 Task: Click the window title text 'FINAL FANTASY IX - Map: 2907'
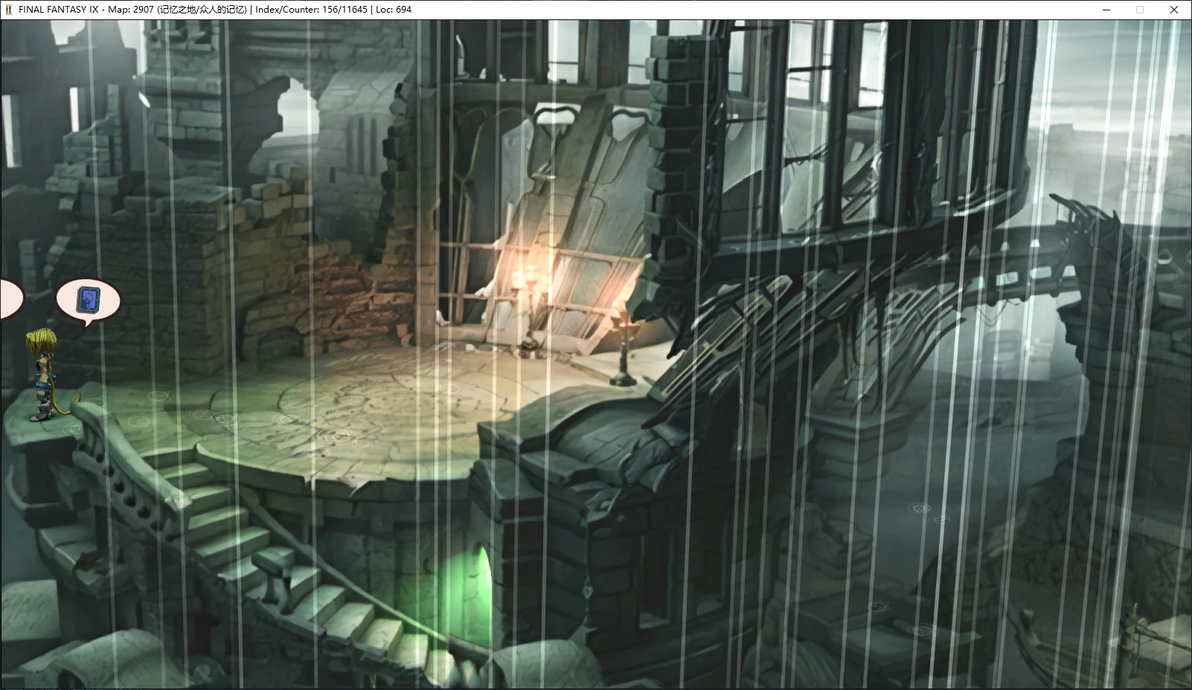pyautogui.click(x=86, y=10)
